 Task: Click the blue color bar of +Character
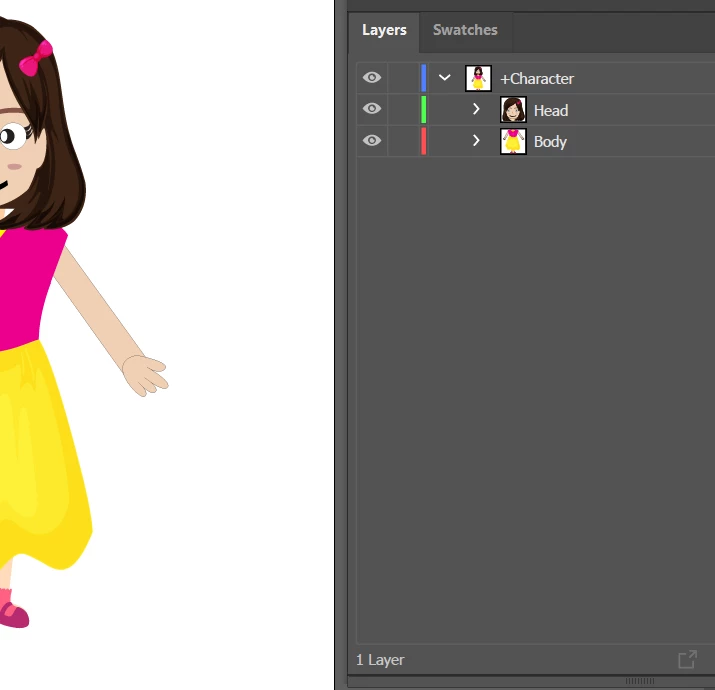point(424,78)
